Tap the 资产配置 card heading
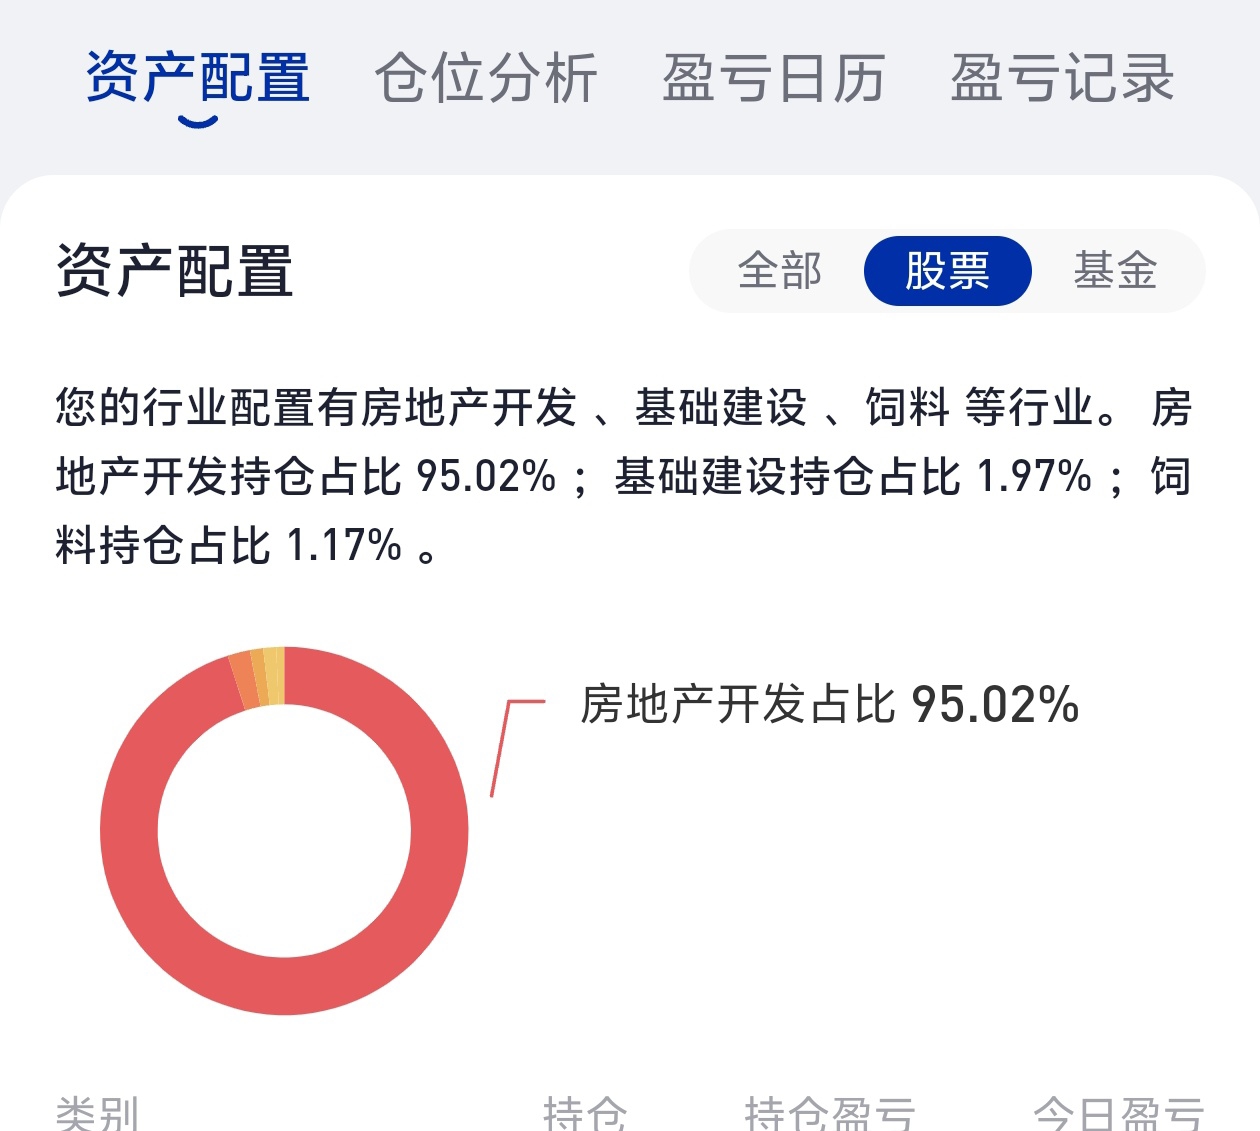 point(175,271)
